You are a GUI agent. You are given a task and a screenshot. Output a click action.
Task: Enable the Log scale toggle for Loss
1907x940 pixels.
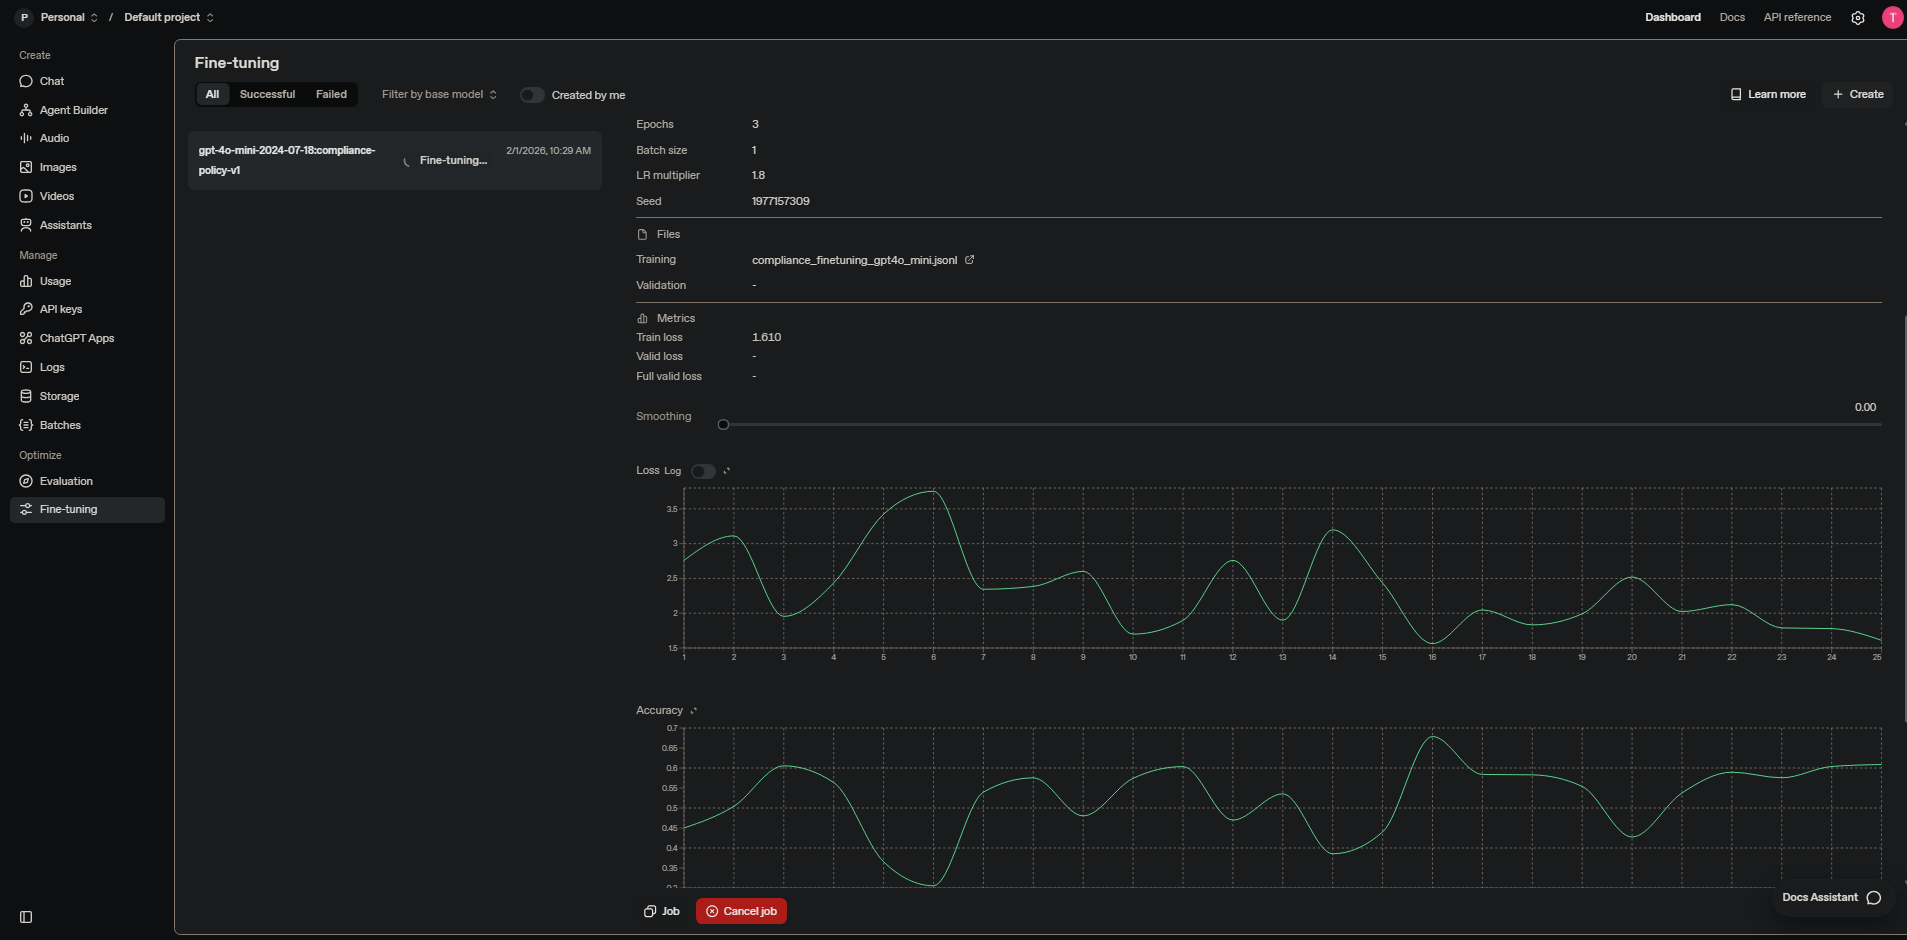(x=703, y=471)
